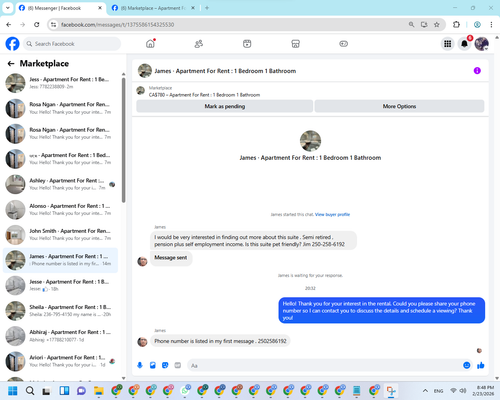Open the View buyer profile link

click(x=332, y=214)
